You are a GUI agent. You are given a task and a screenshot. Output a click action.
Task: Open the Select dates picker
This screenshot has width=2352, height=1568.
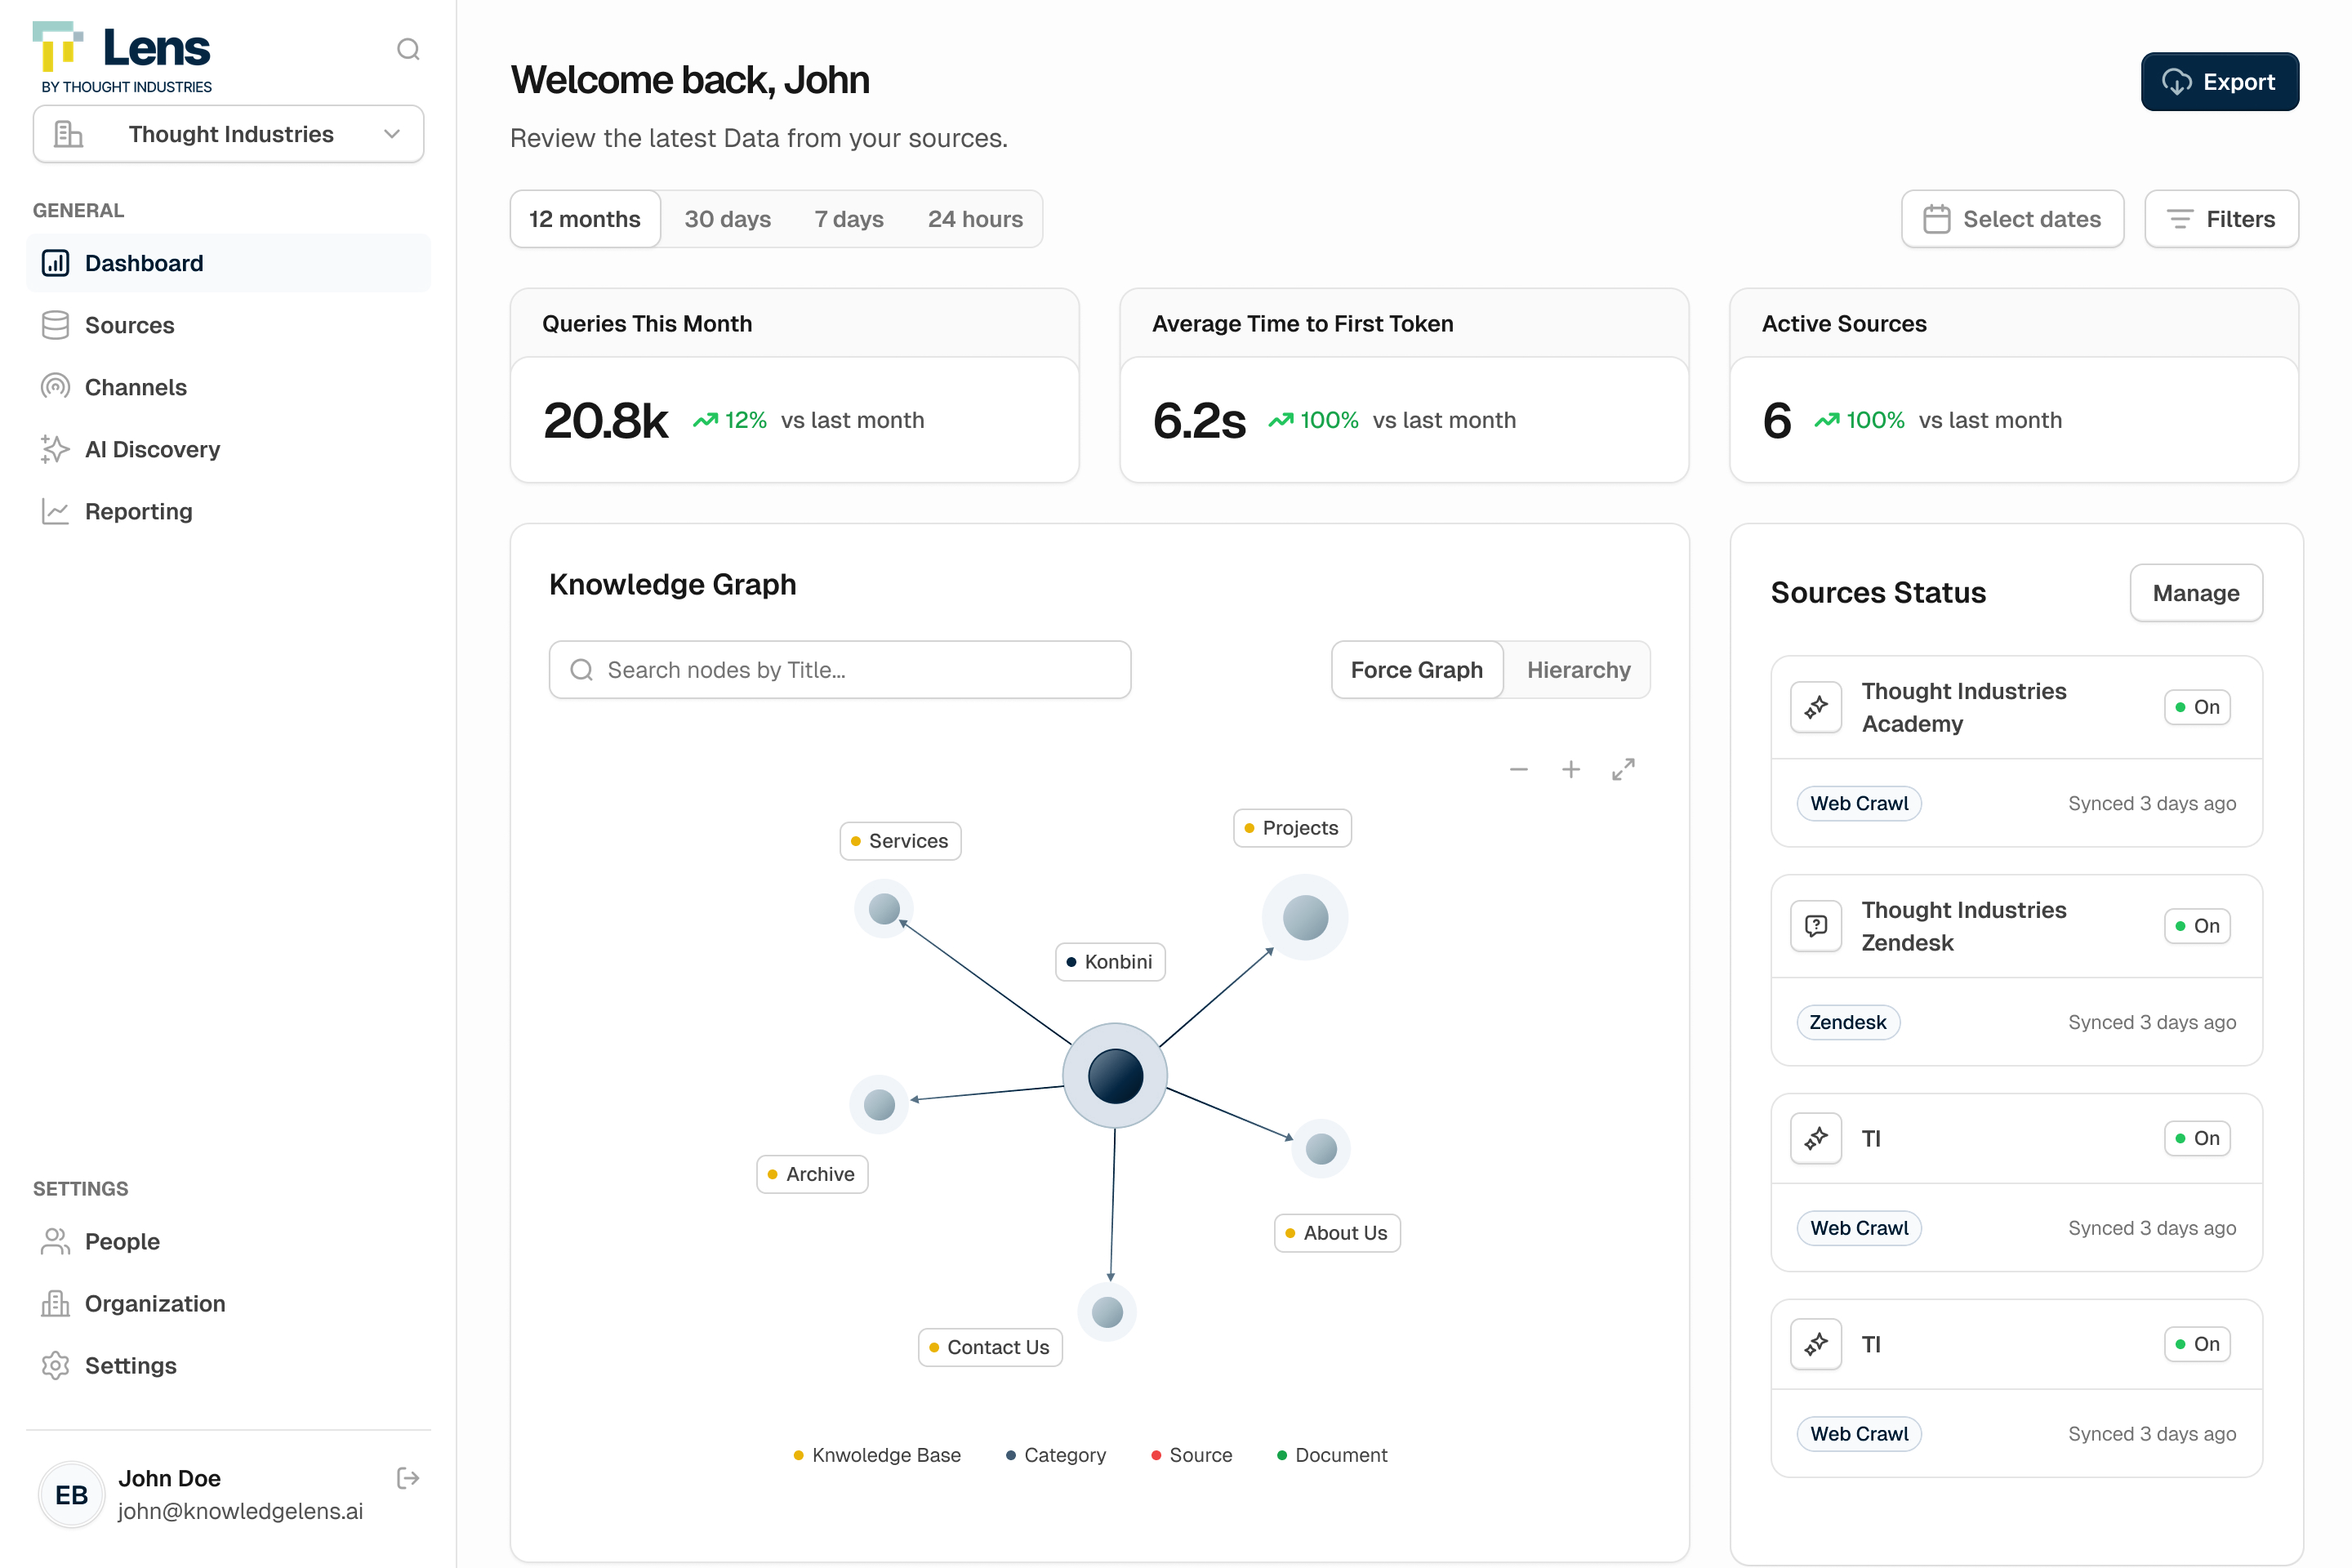click(2012, 219)
